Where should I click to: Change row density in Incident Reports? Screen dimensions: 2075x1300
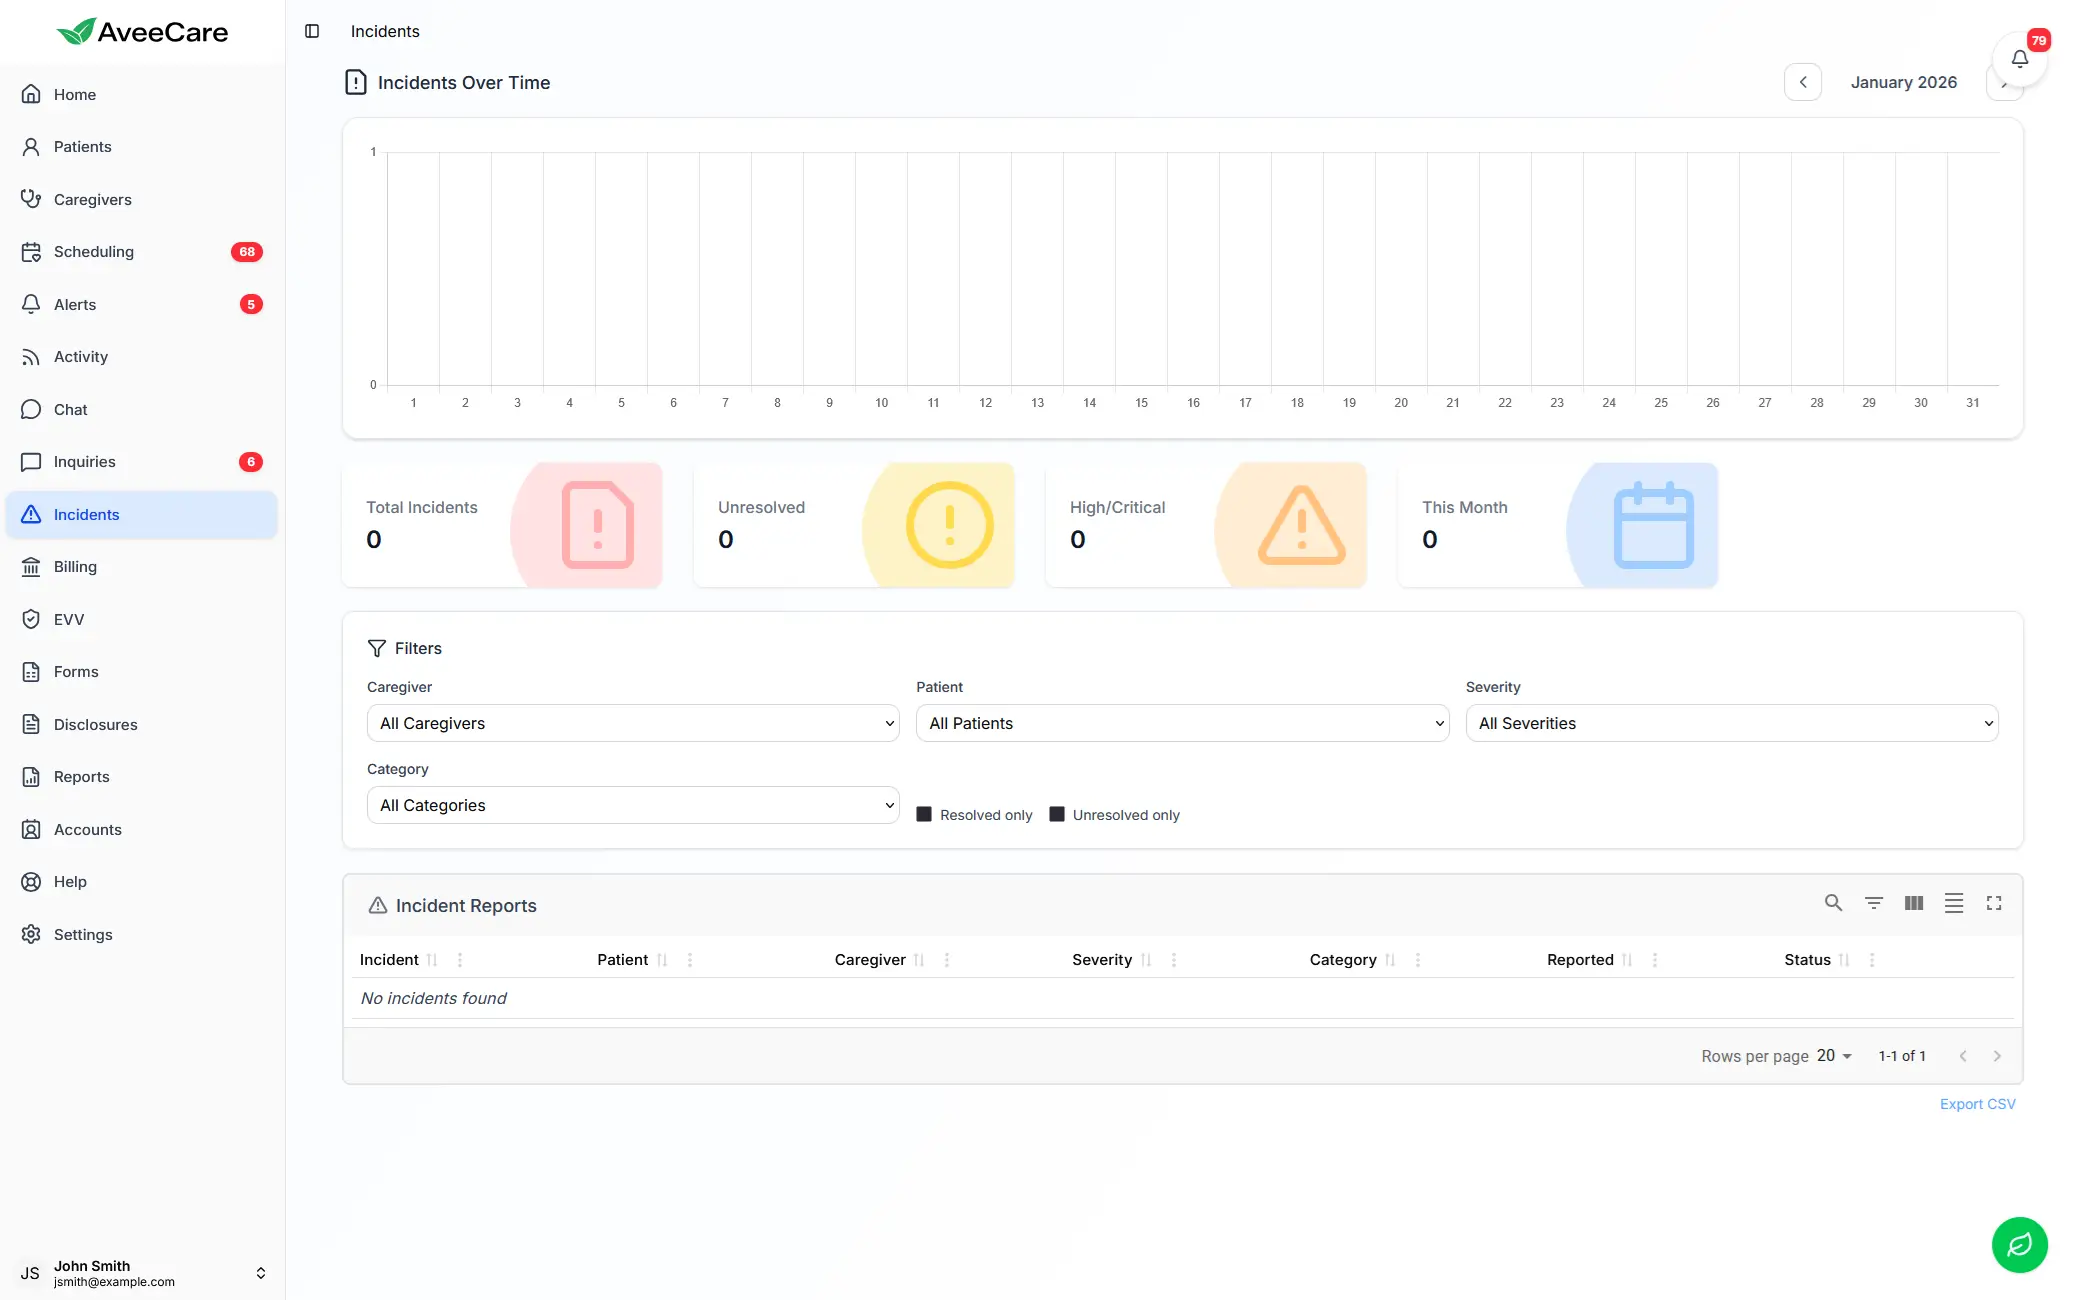tap(1954, 903)
